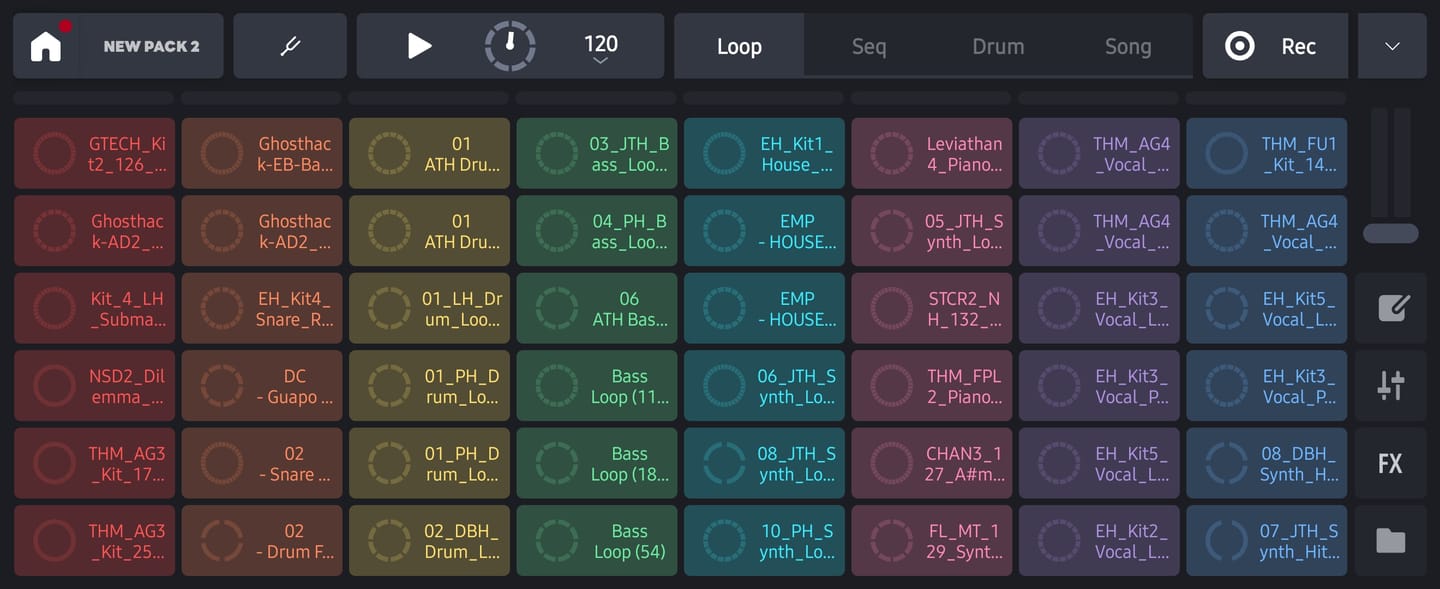Trigger THM_AG3_Kit_17 pad
Viewport: 1440px width, 589px height.
point(95,464)
